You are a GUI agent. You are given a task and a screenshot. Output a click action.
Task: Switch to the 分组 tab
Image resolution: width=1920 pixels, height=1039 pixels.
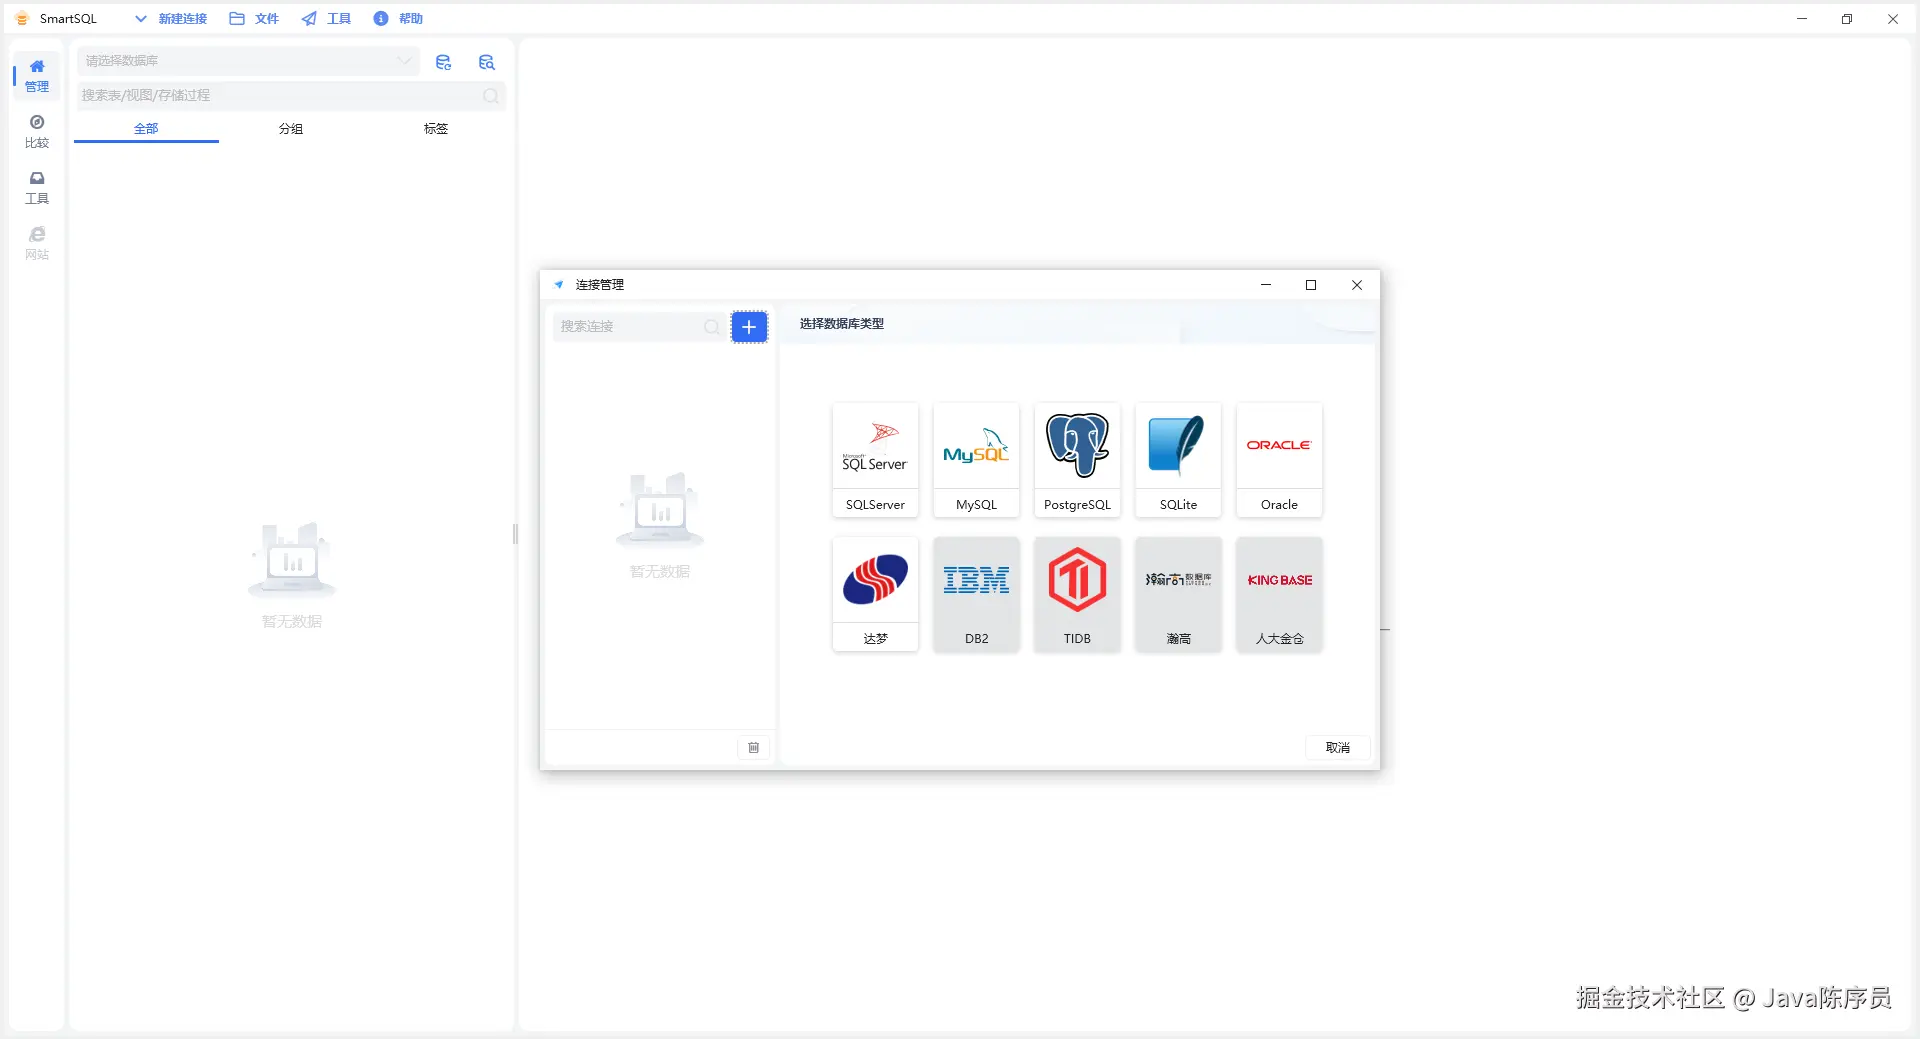coord(291,129)
